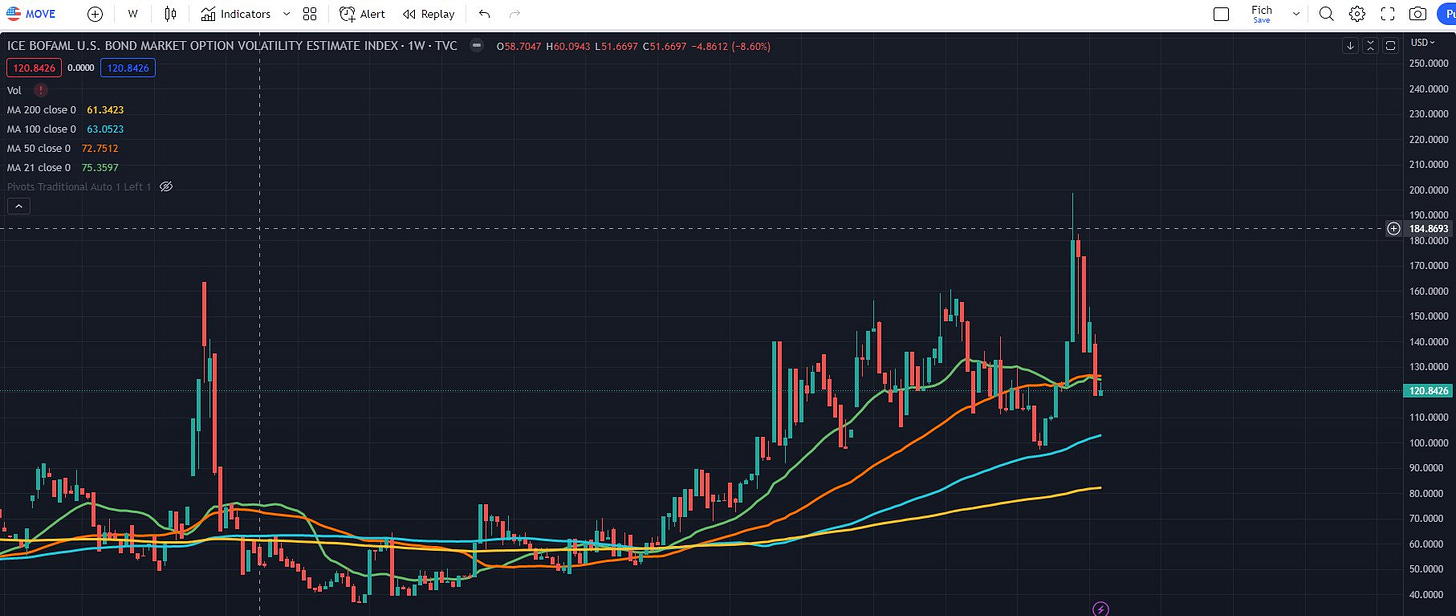Image resolution: width=1456 pixels, height=616 pixels.
Task: Click the 250.0000 price axis label
Action: (x=1428, y=63)
